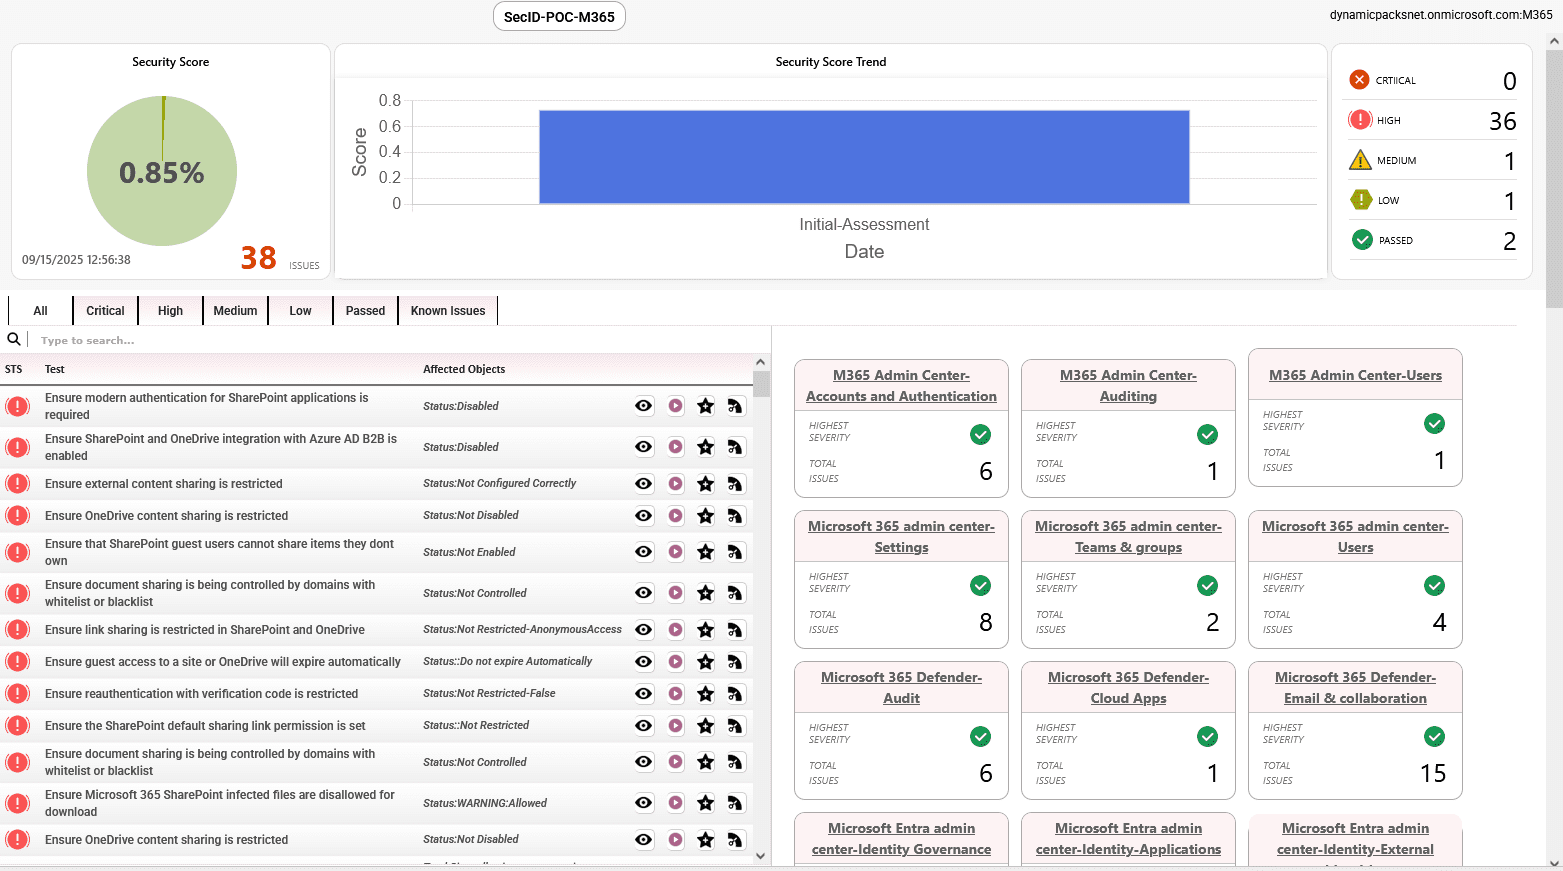Open M365 Admin Center-Accounts and Authentication link
The image size is (1563, 871).
[x=901, y=386]
